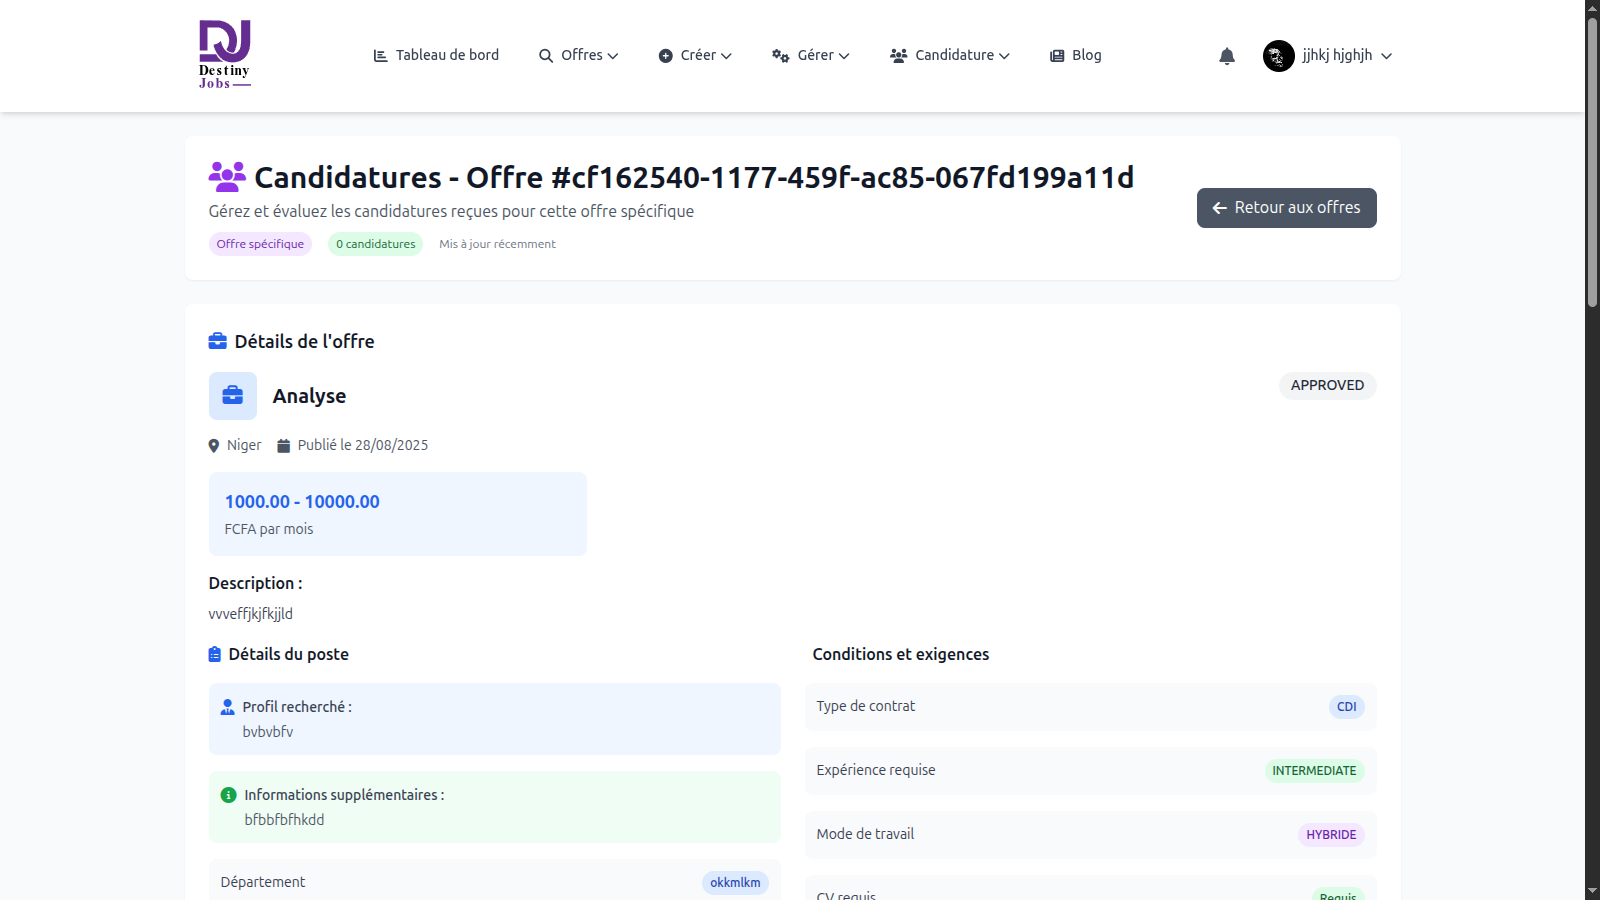This screenshot has height=900, width=1600.
Task: Click the user avatar picture
Action: coord(1279,56)
